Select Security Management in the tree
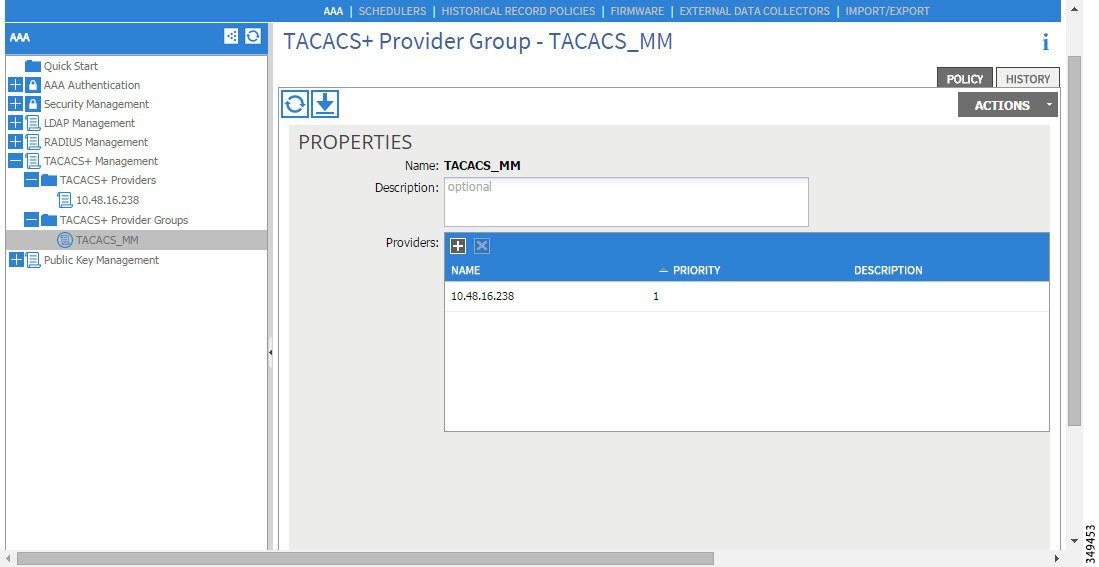 tap(96, 104)
